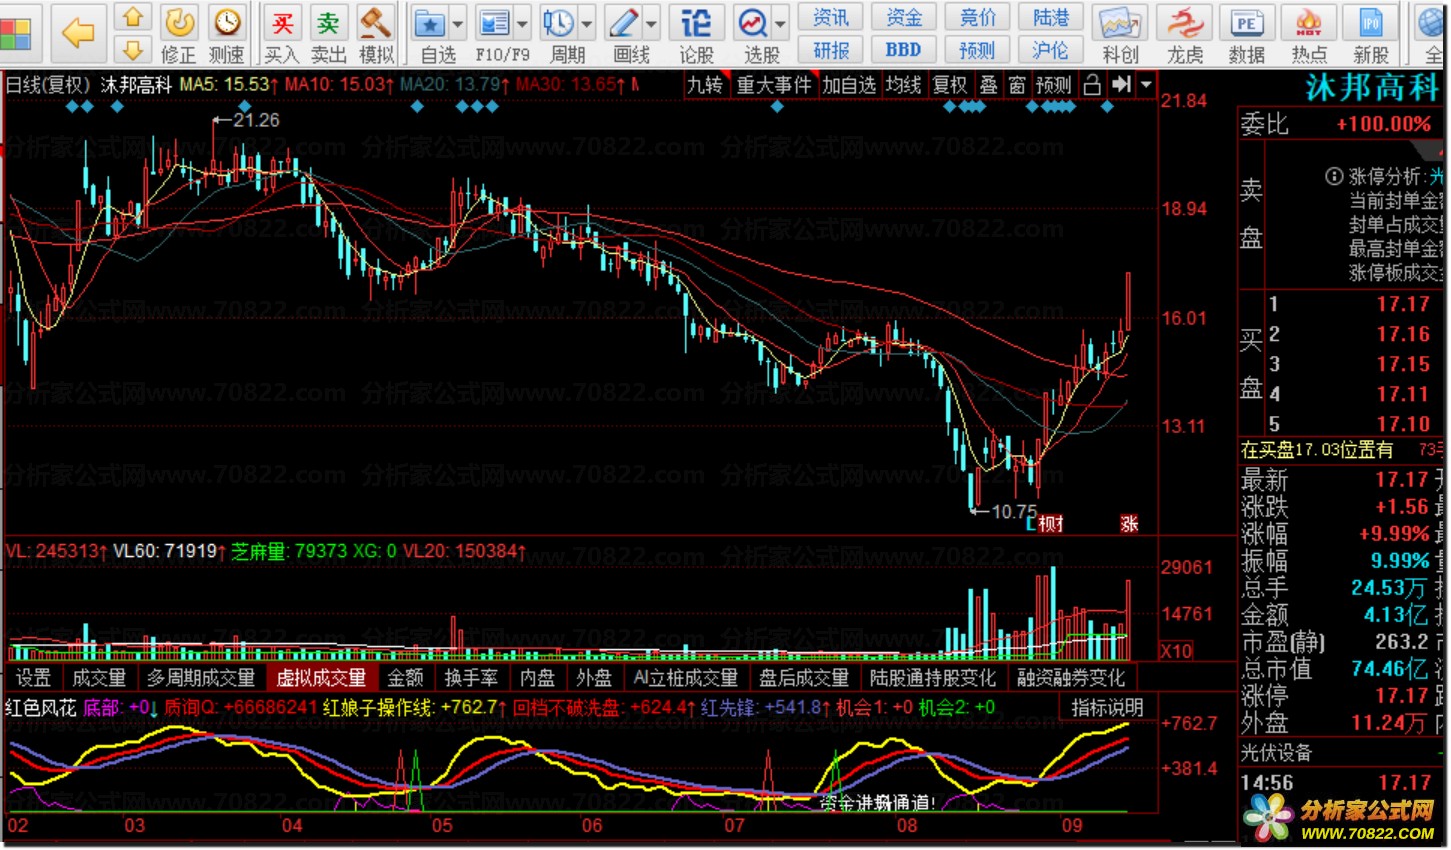
Task: Click the 竞价 auction button
Action: 977,17
